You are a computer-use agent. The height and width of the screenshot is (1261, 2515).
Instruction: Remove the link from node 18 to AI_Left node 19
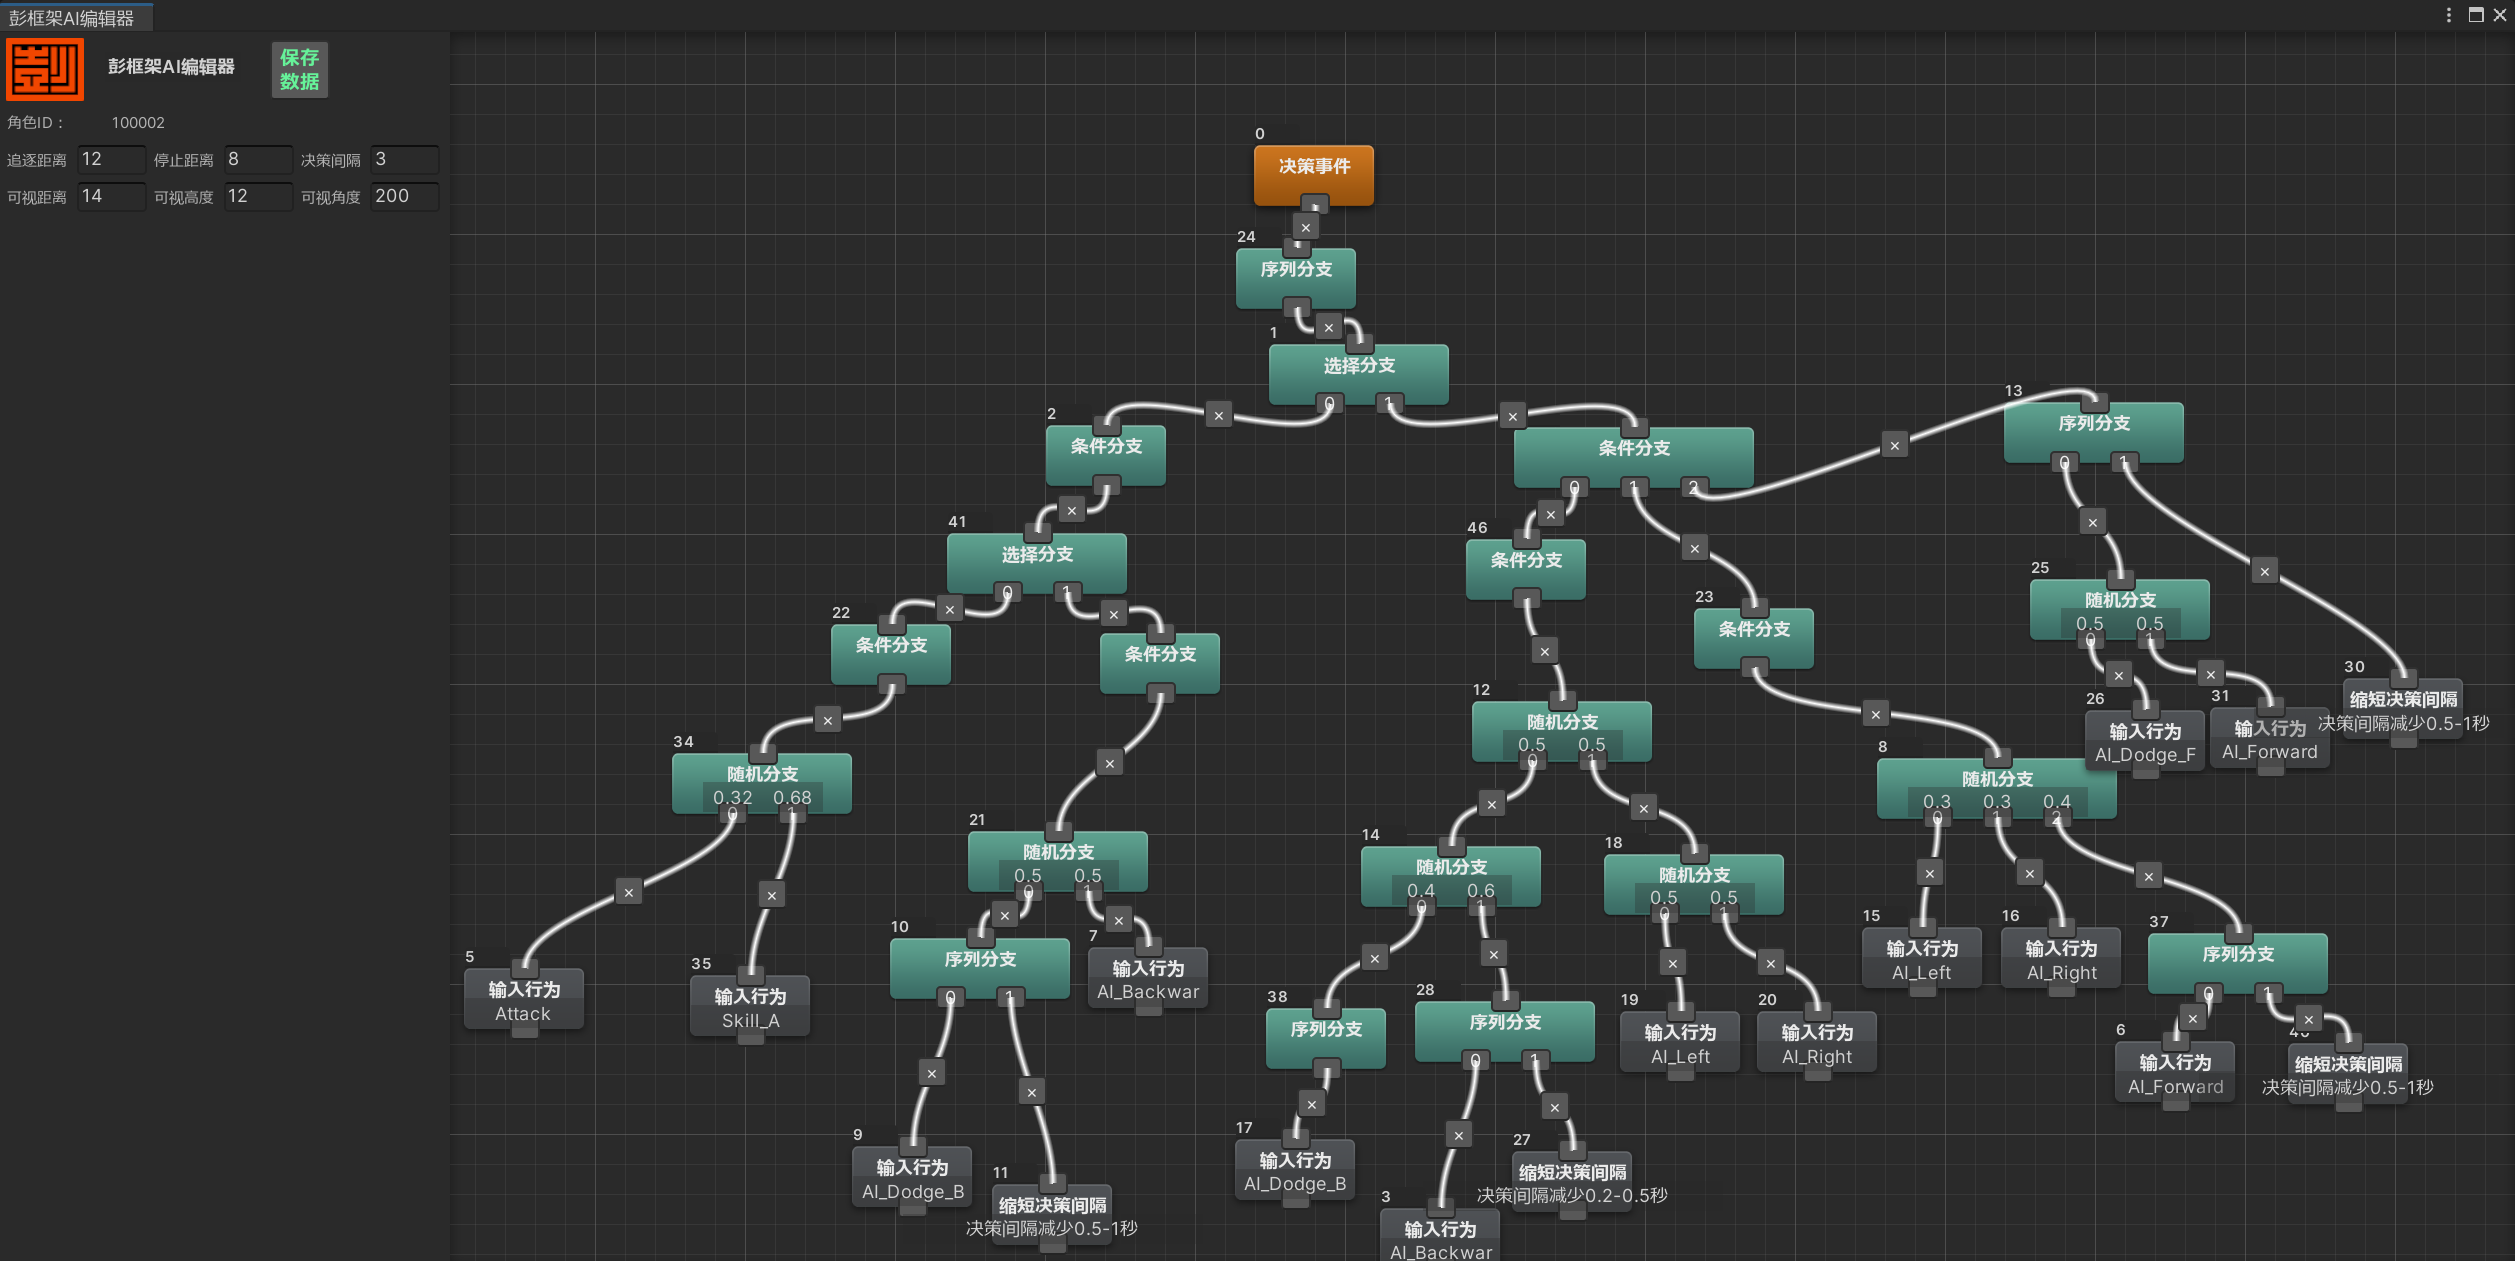click(x=1673, y=964)
